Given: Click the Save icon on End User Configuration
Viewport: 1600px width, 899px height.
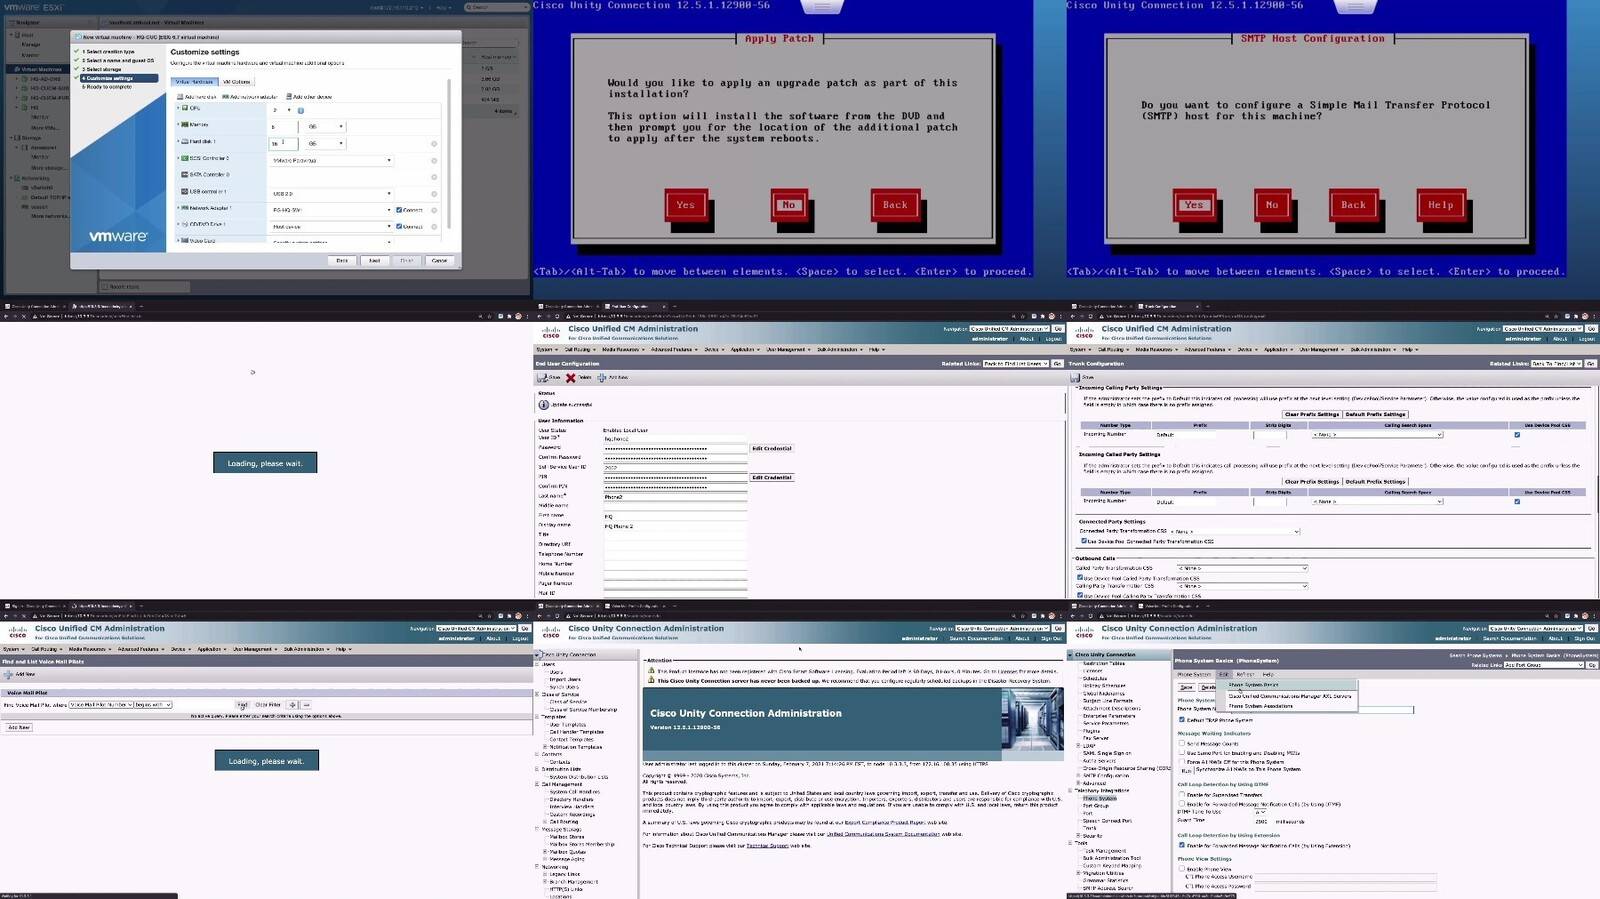Looking at the screenshot, I should click(543, 378).
